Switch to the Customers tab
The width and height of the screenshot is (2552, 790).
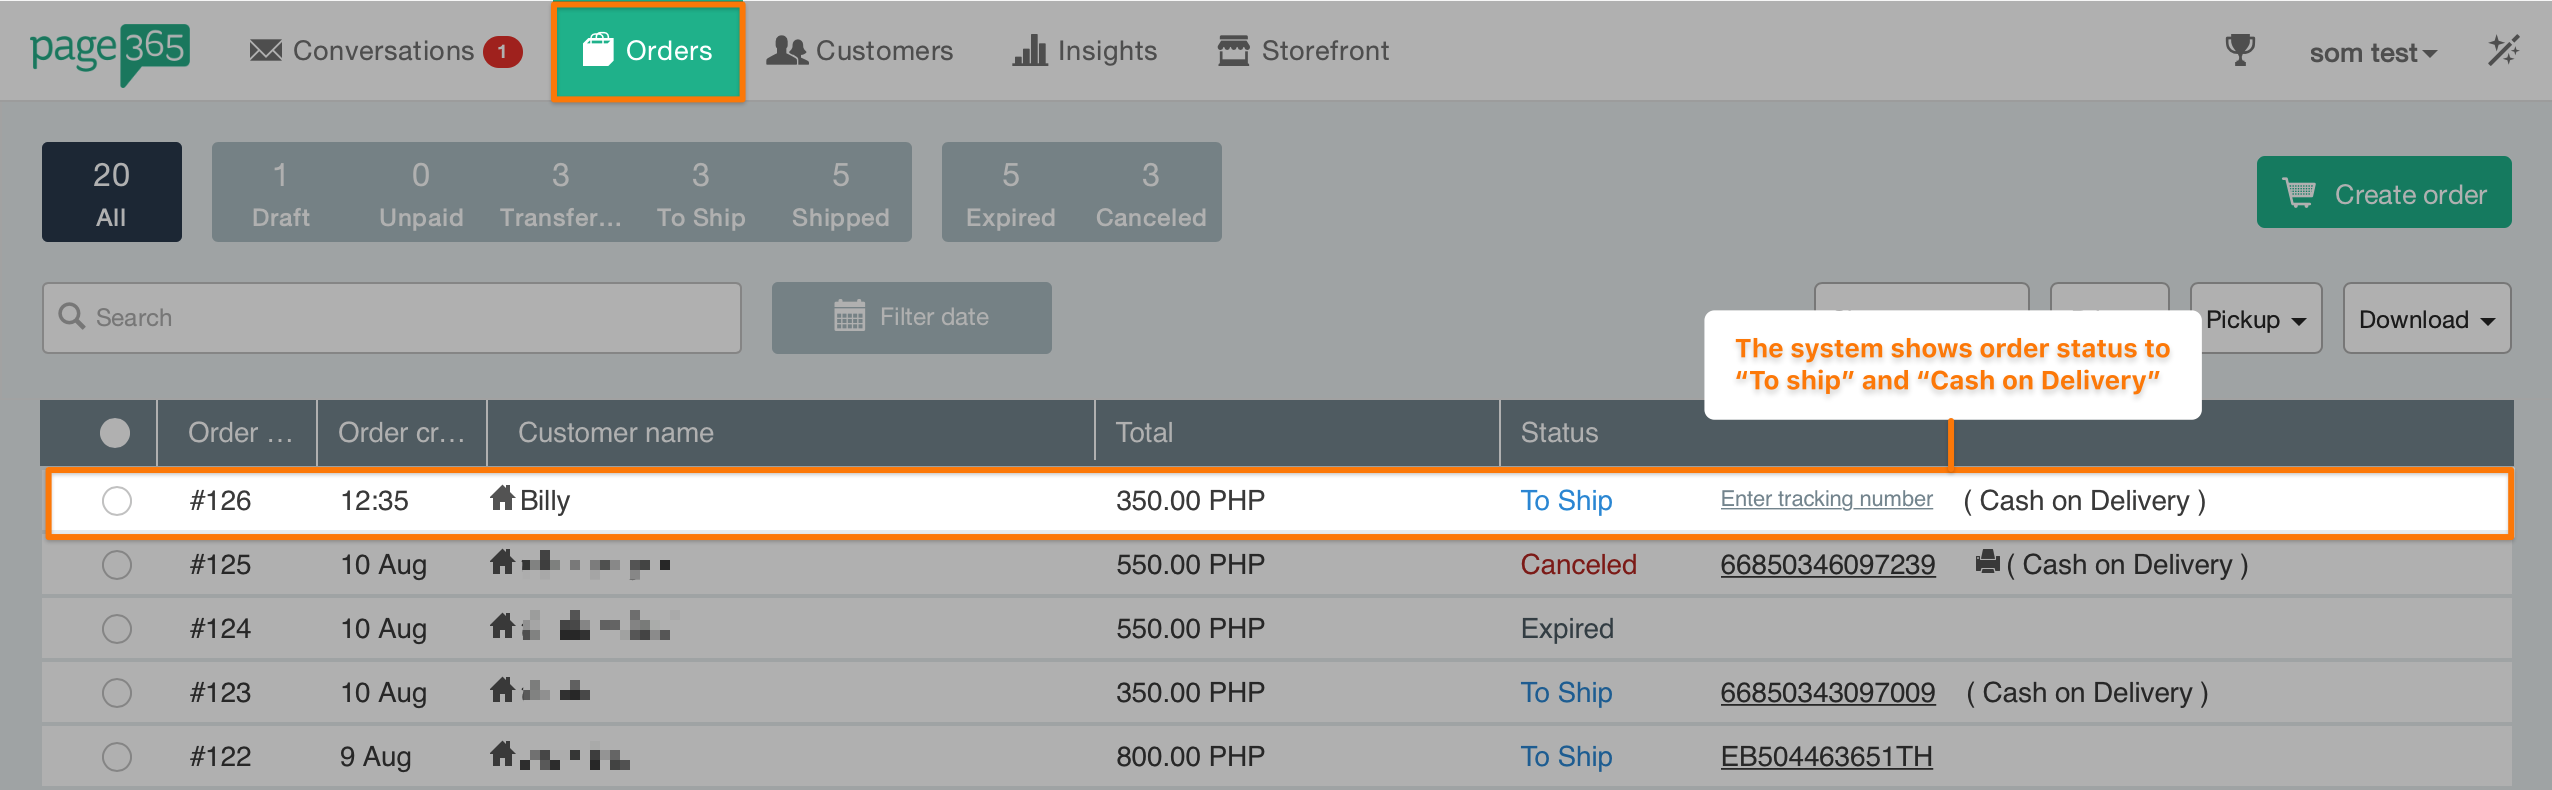tap(860, 51)
